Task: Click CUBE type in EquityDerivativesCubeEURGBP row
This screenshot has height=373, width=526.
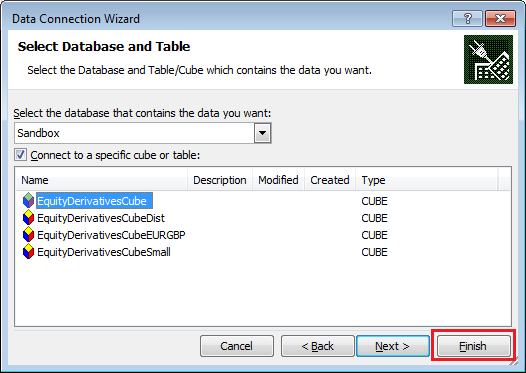Action: coord(374,235)
